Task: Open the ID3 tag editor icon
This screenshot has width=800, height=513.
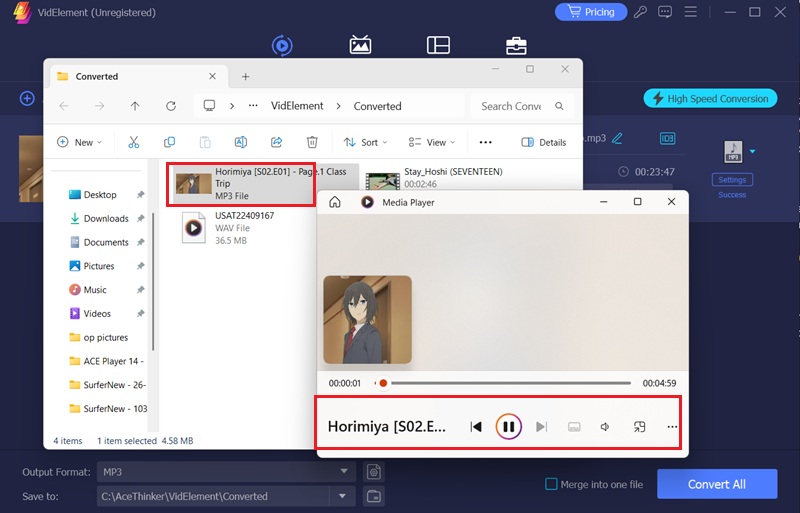Action: tap(667, 138)
